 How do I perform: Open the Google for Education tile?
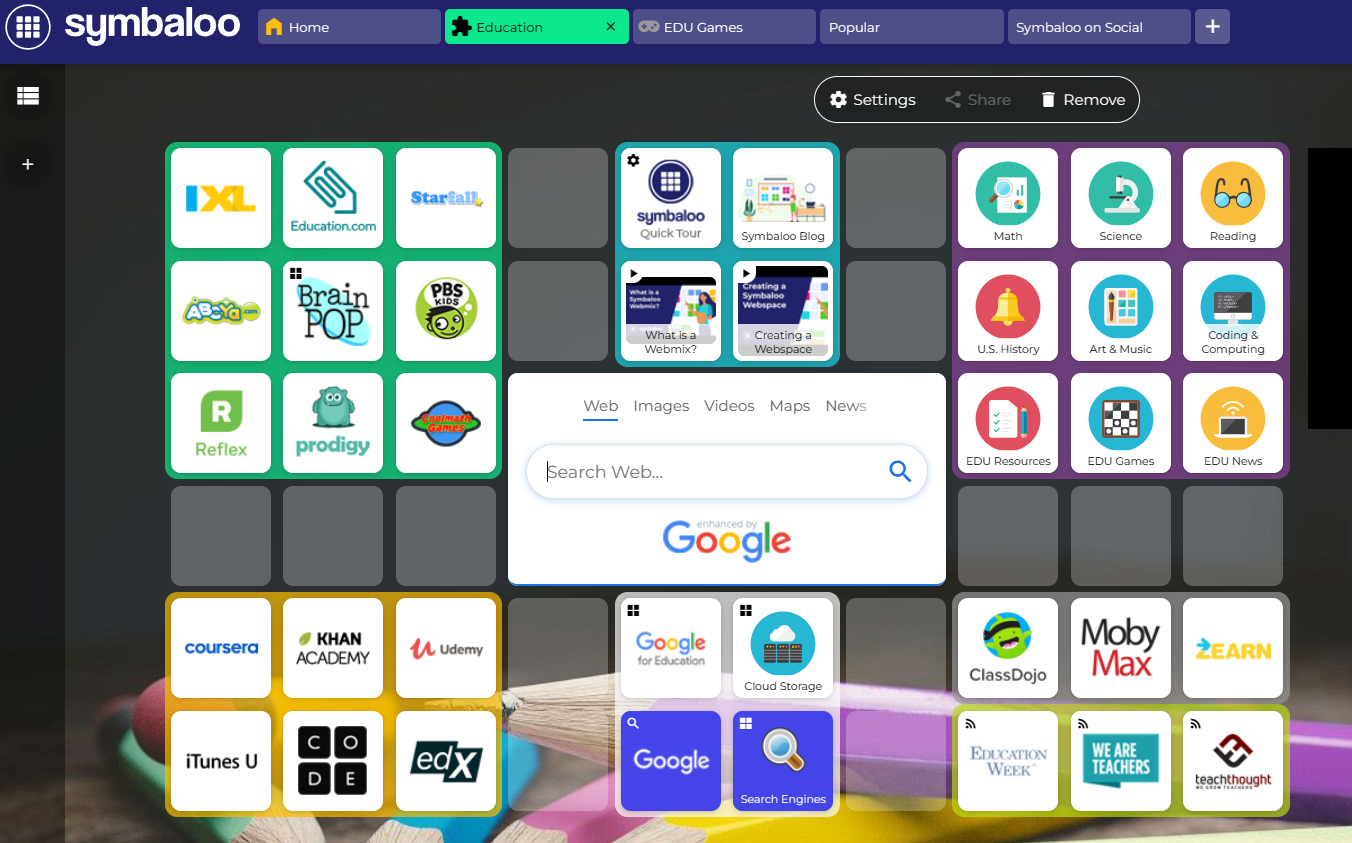671,648
